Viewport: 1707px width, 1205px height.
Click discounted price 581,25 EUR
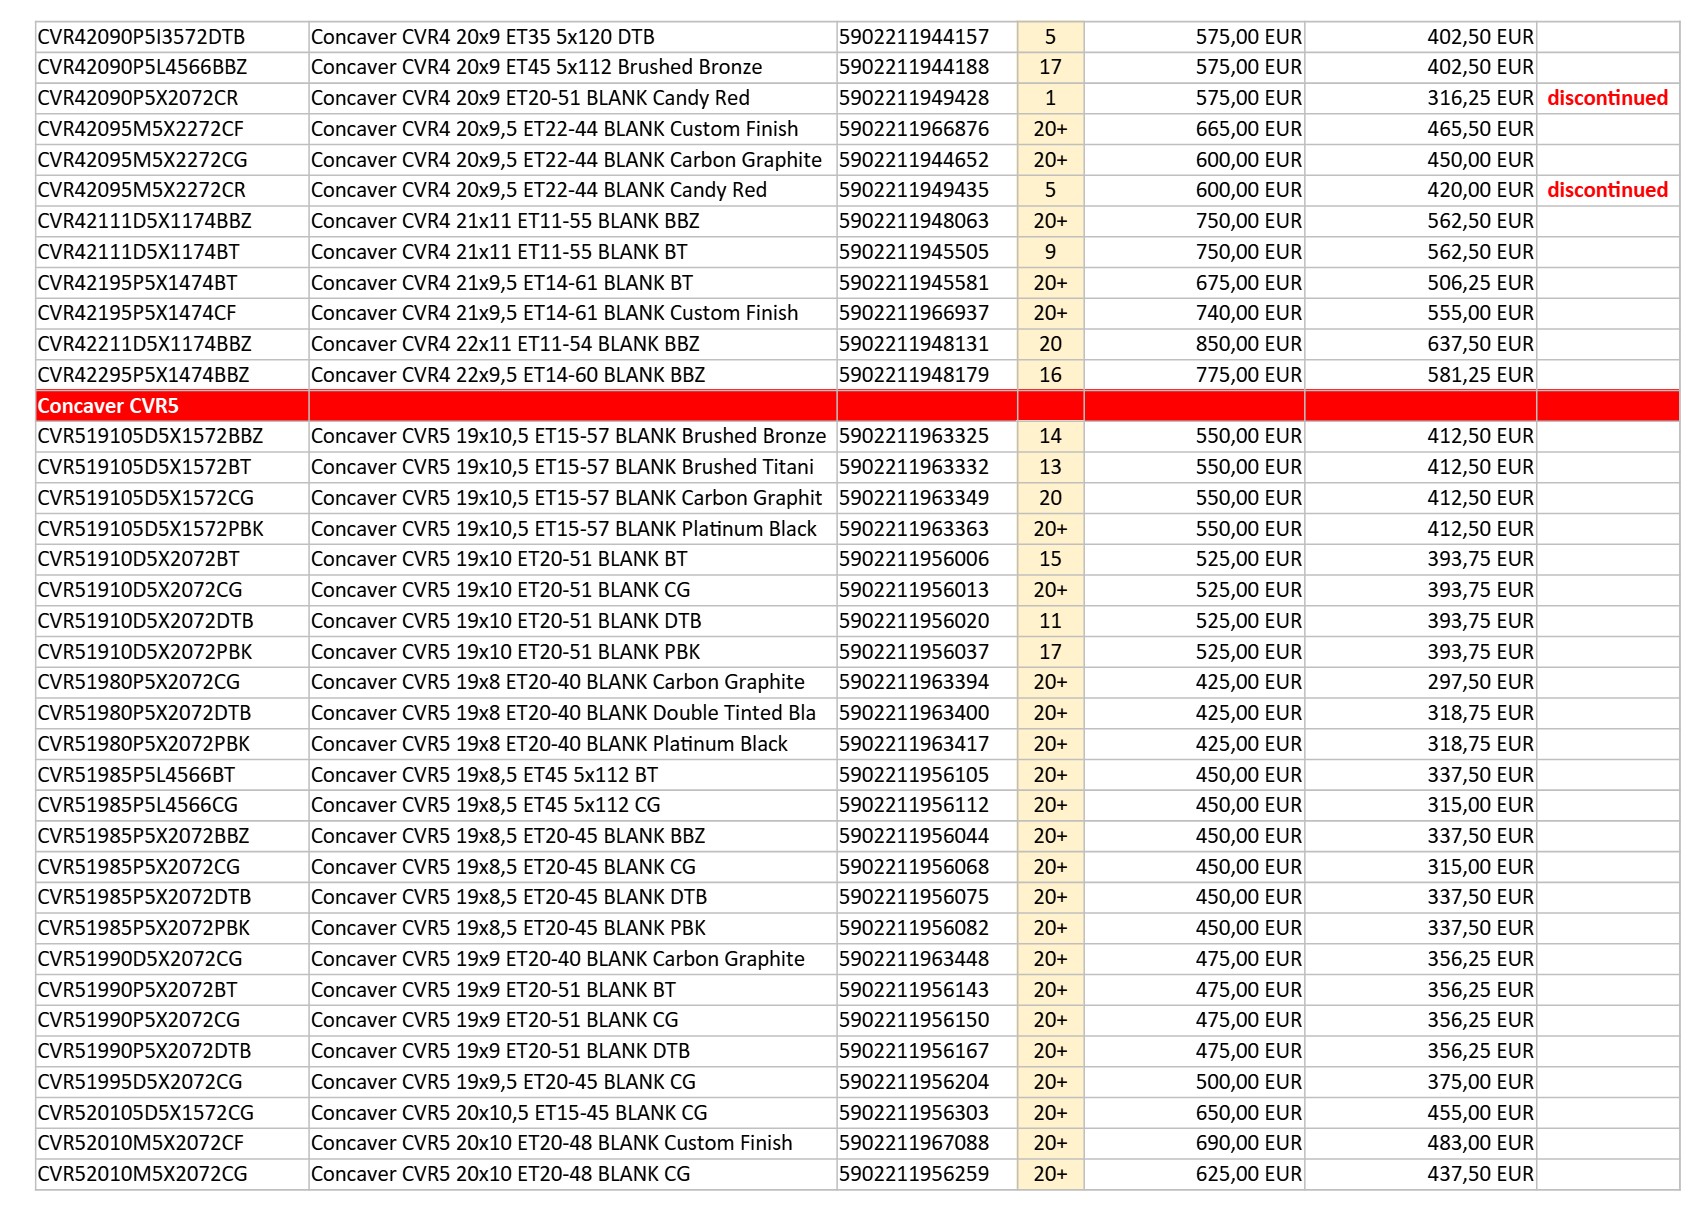1480,375
